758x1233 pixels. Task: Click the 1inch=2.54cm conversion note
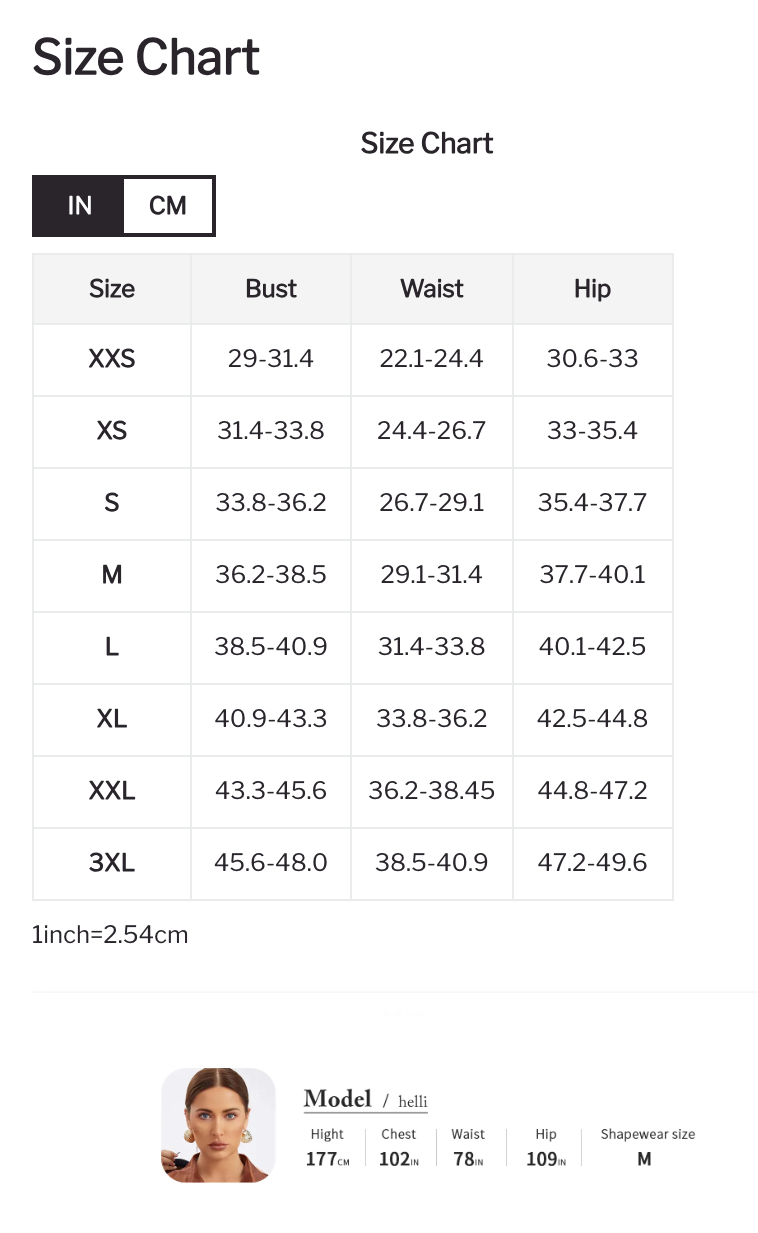(110, 935)
